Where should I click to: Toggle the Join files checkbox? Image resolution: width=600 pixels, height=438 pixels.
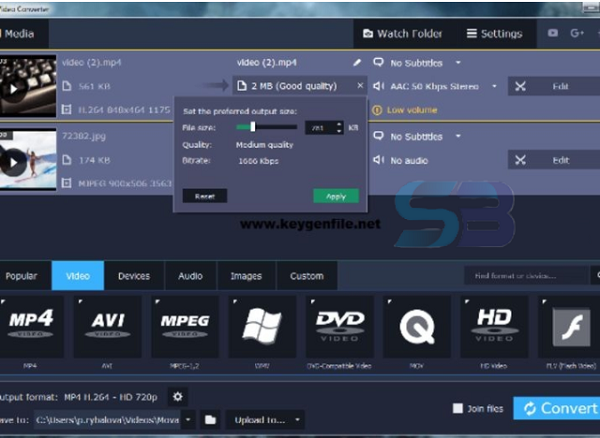click(x=458, y=408)
